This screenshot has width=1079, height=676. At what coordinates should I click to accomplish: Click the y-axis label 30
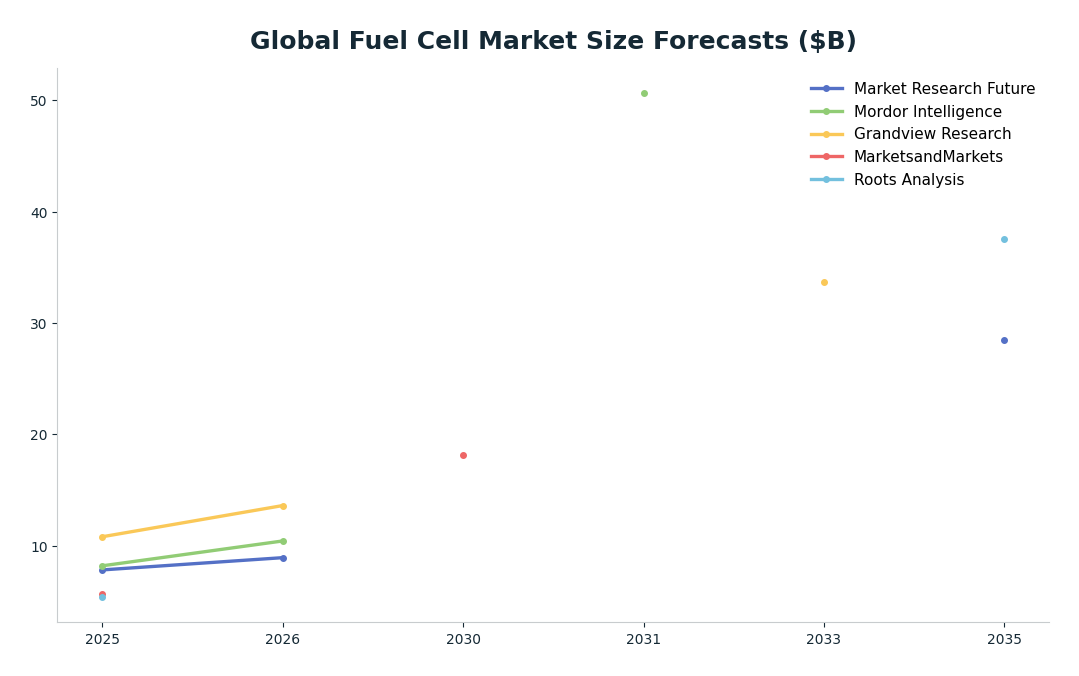pos(39,324)
